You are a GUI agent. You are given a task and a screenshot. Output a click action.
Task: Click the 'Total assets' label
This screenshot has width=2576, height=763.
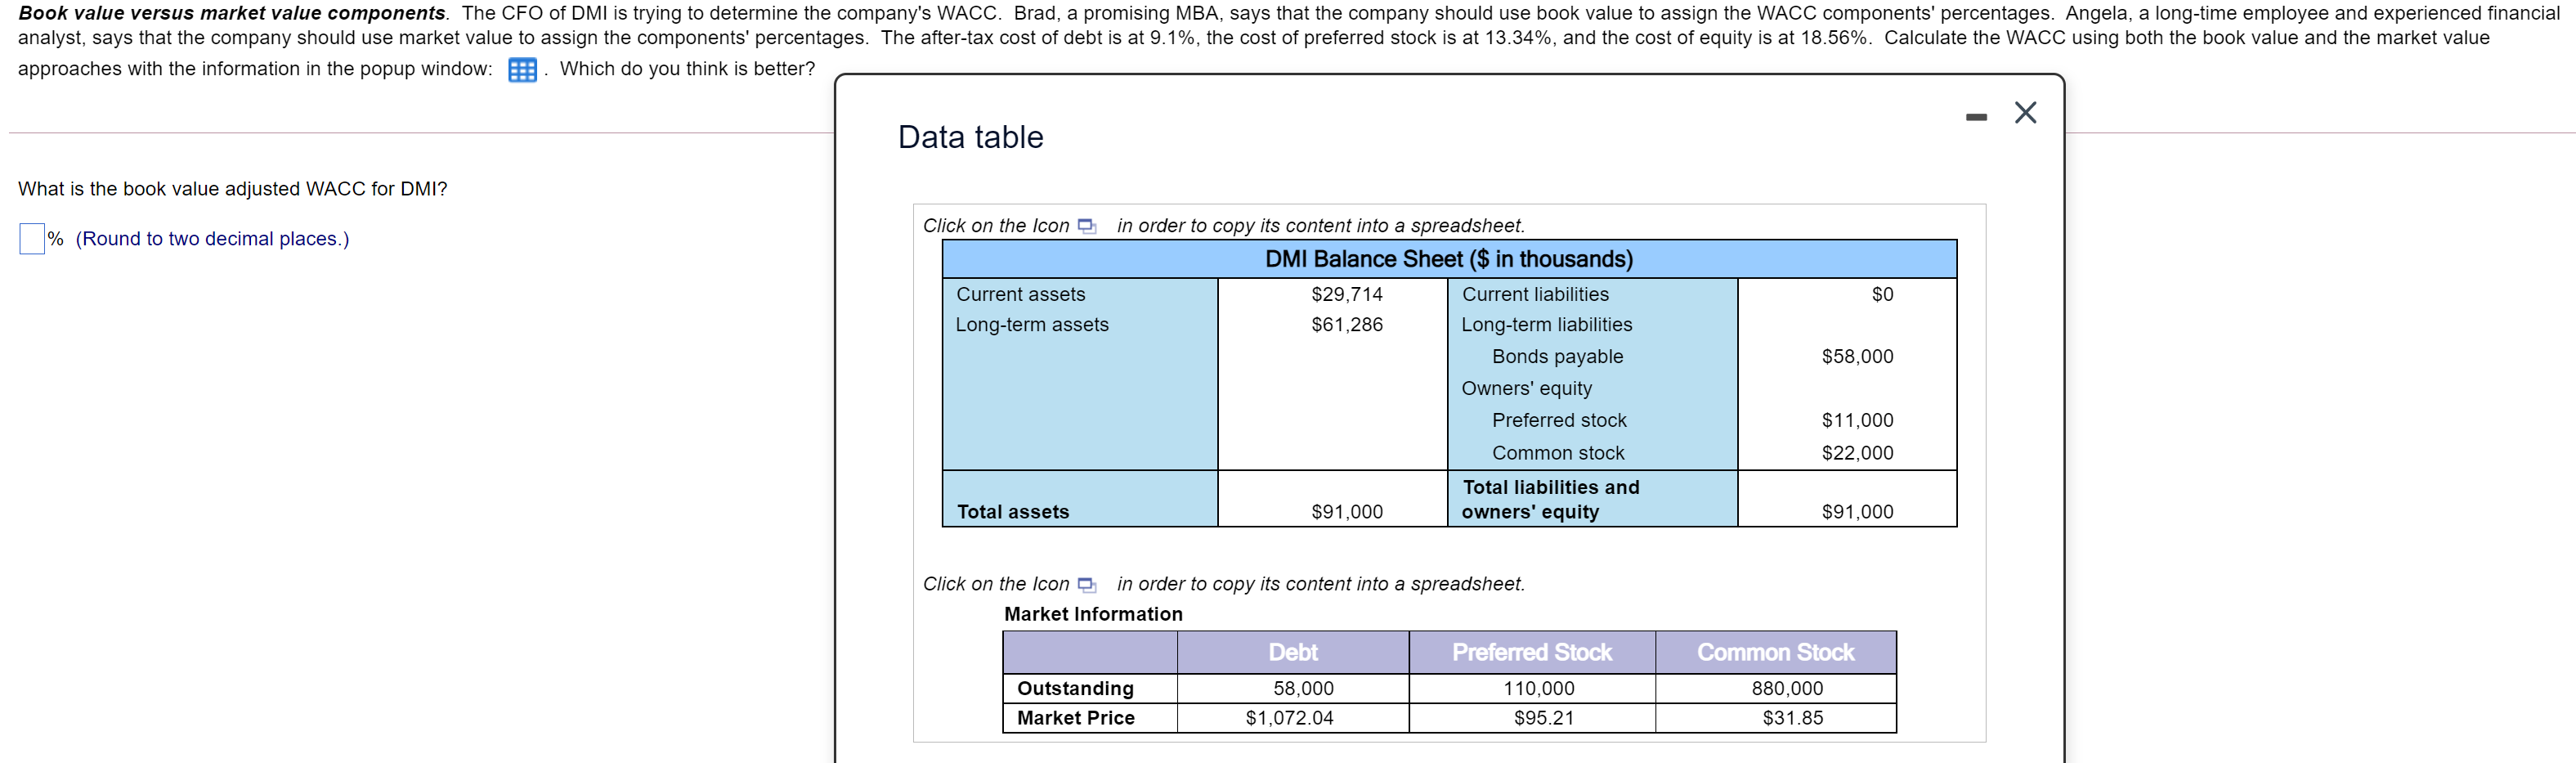1013,512
